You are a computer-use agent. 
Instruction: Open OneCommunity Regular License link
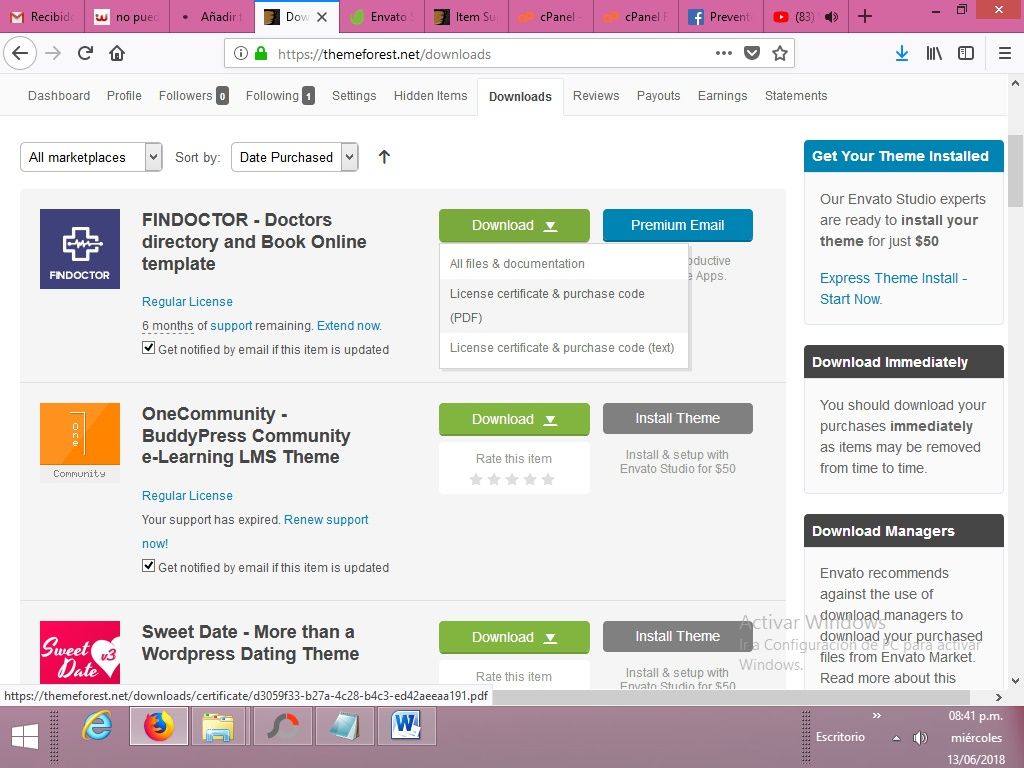tap(187, 496)
